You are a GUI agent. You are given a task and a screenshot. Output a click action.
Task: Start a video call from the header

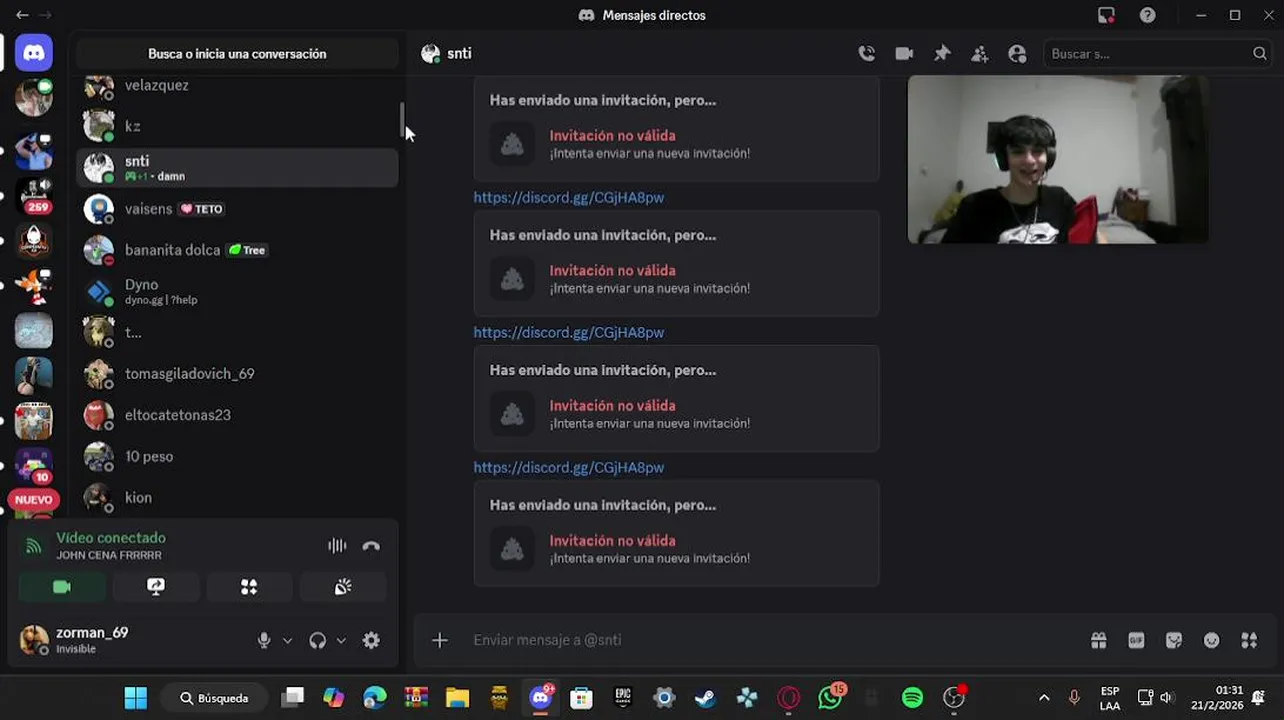[904, 54]
